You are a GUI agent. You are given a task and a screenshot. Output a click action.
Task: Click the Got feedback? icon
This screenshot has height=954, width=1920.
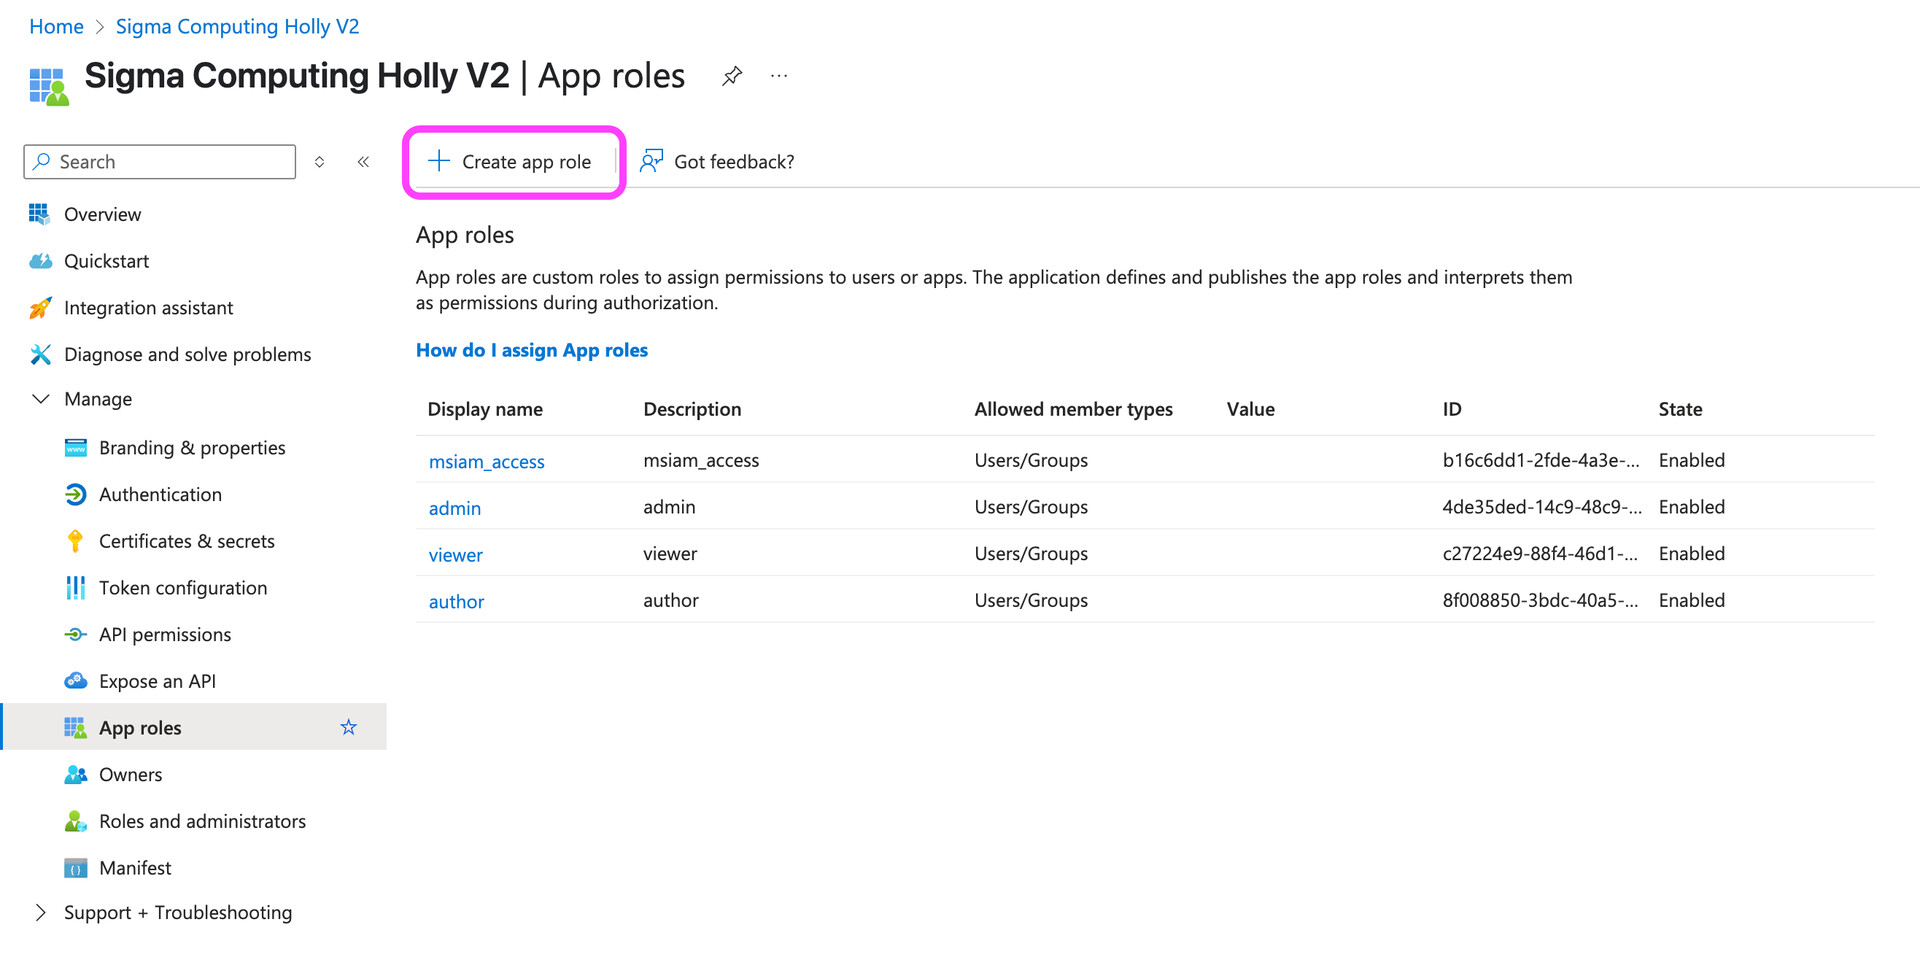(x=651, y=160)
